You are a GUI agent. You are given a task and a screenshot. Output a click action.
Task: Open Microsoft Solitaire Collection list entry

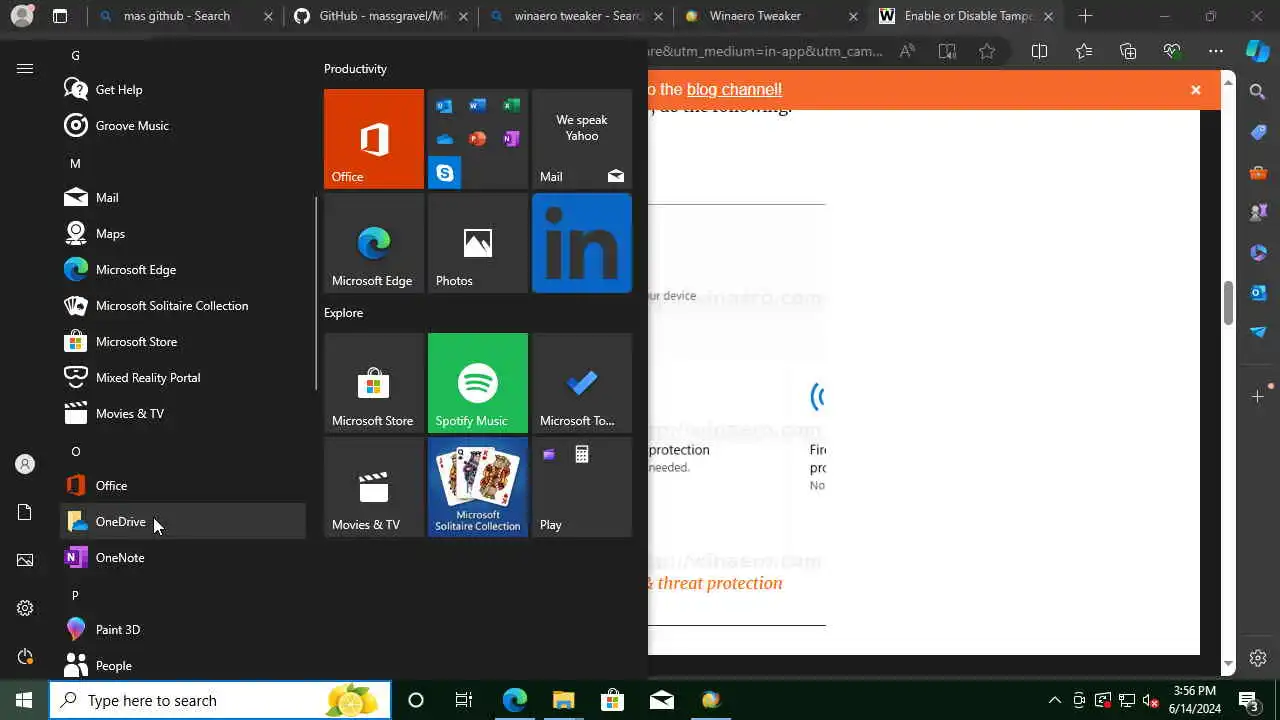(x=183, y=305)
